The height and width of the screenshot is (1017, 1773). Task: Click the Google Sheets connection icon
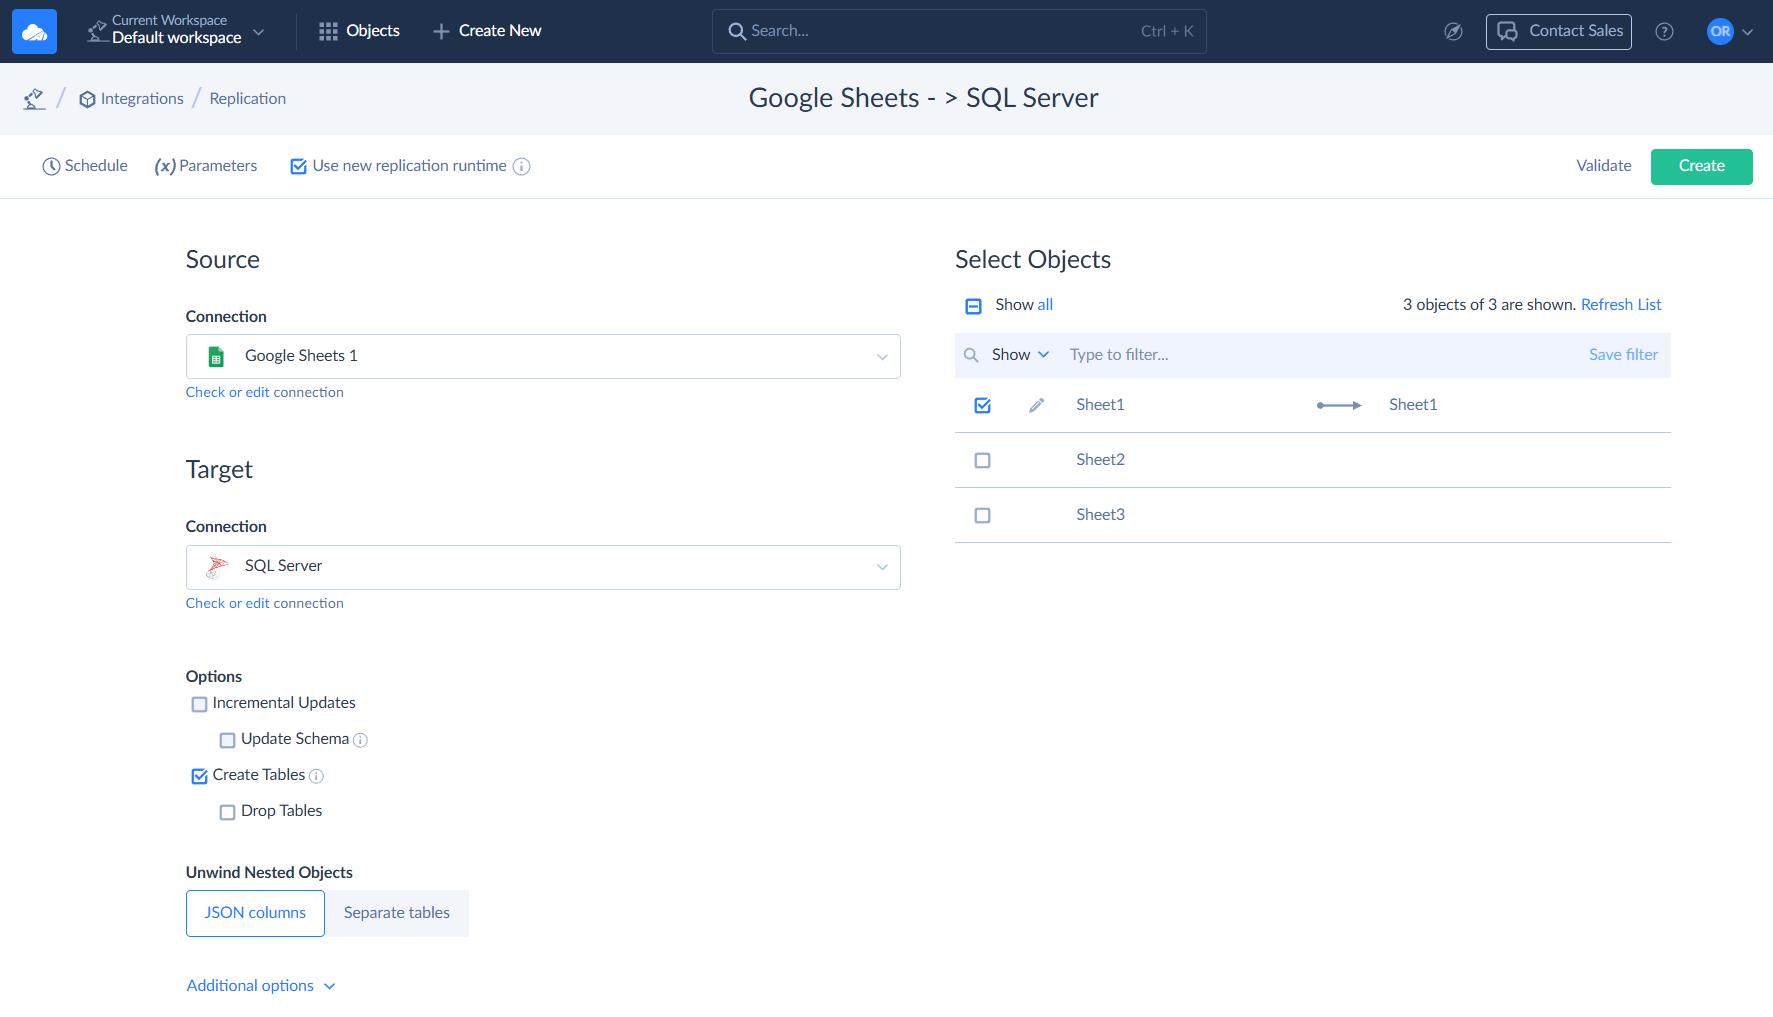216,356
